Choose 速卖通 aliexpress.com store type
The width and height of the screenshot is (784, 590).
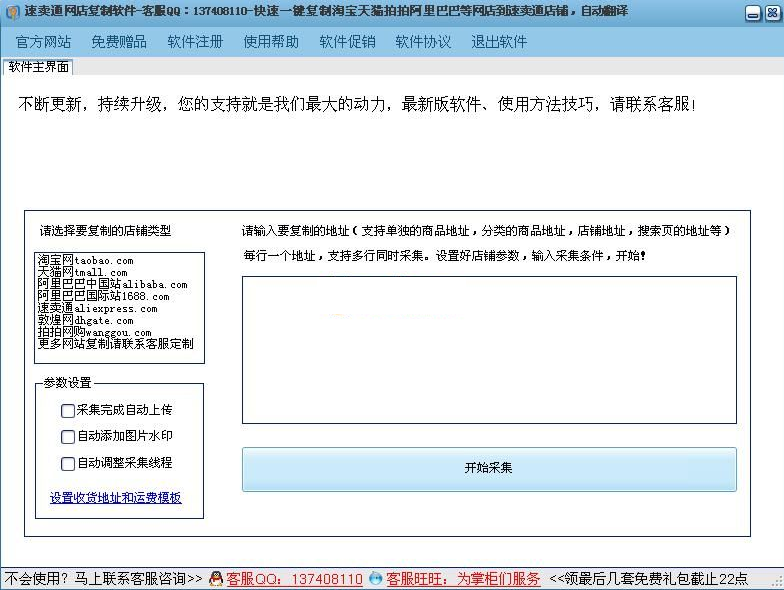pyautogui.click(x=97, y=308)
